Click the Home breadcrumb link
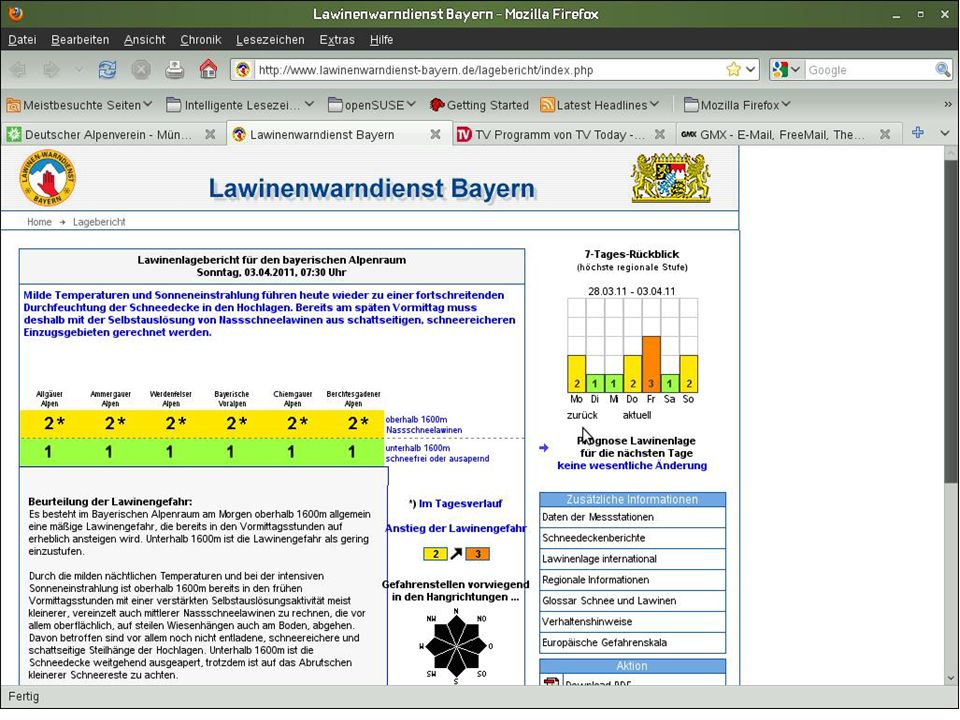This screenshot has height=720, width=960. click(x=39, y=222)
